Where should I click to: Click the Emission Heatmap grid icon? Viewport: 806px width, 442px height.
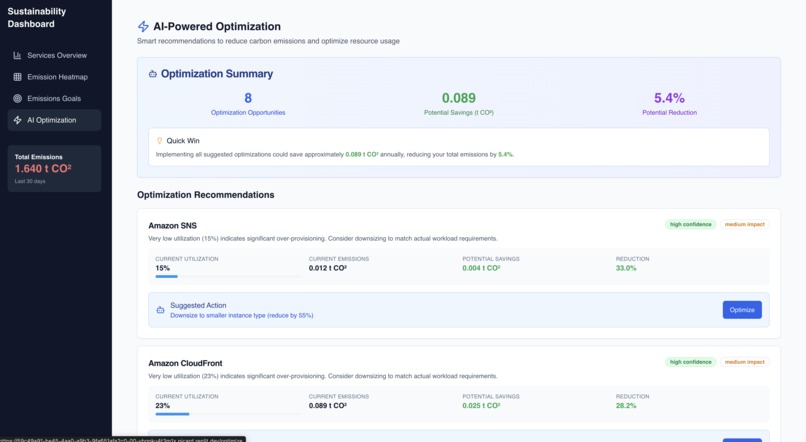tap(17, 77)
